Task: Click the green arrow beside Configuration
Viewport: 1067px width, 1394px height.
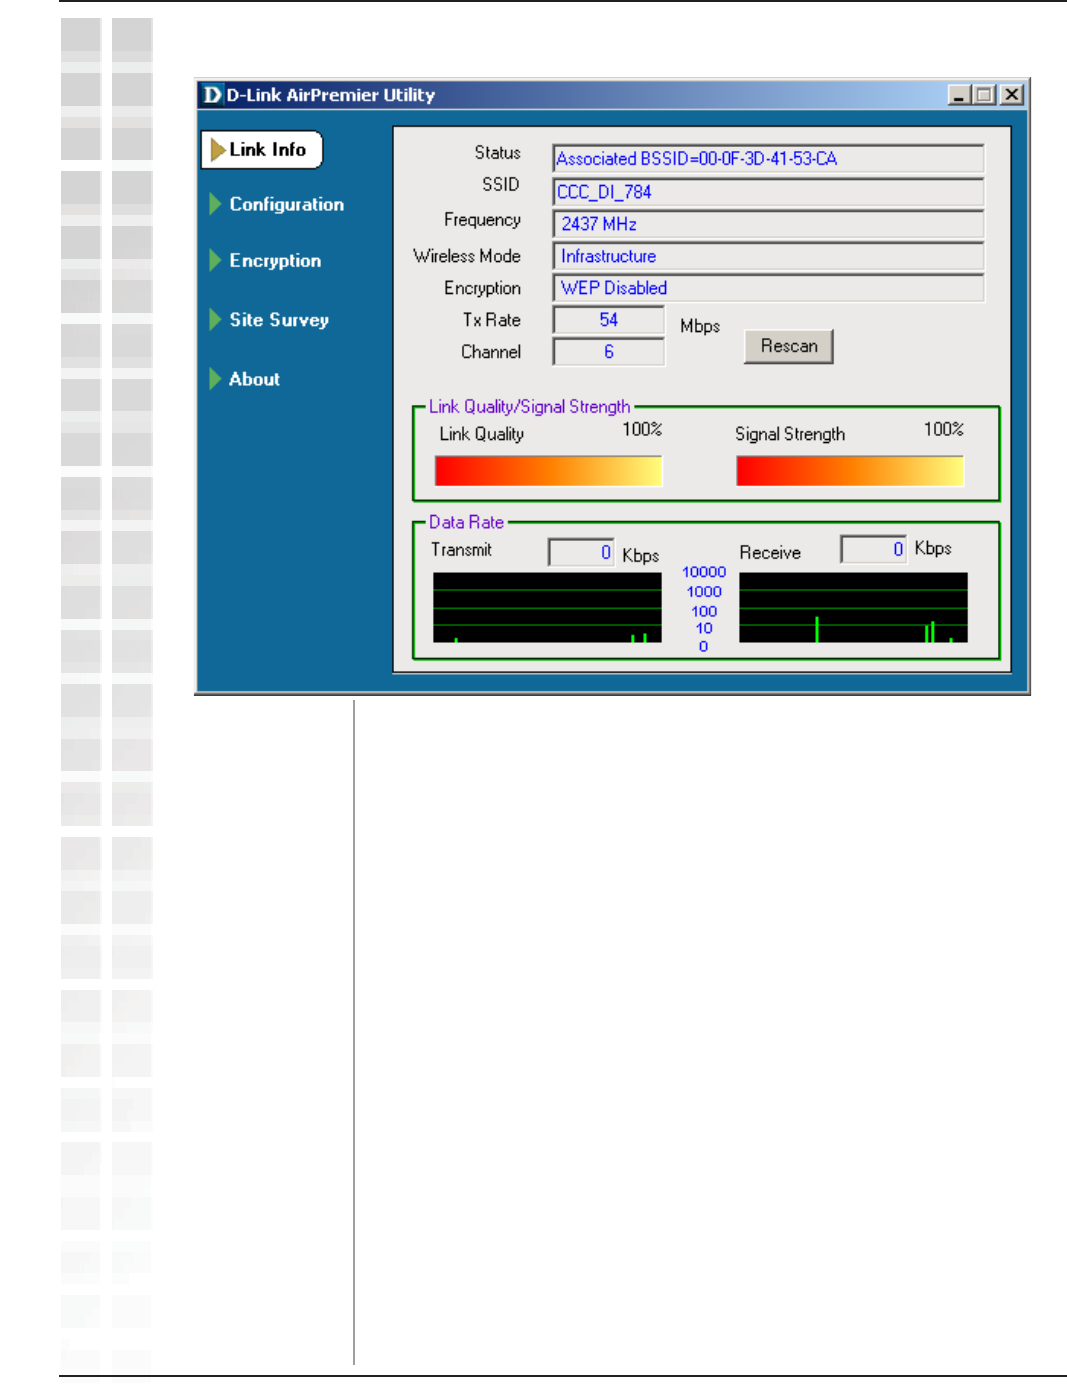Action: (x=215, y=204)
